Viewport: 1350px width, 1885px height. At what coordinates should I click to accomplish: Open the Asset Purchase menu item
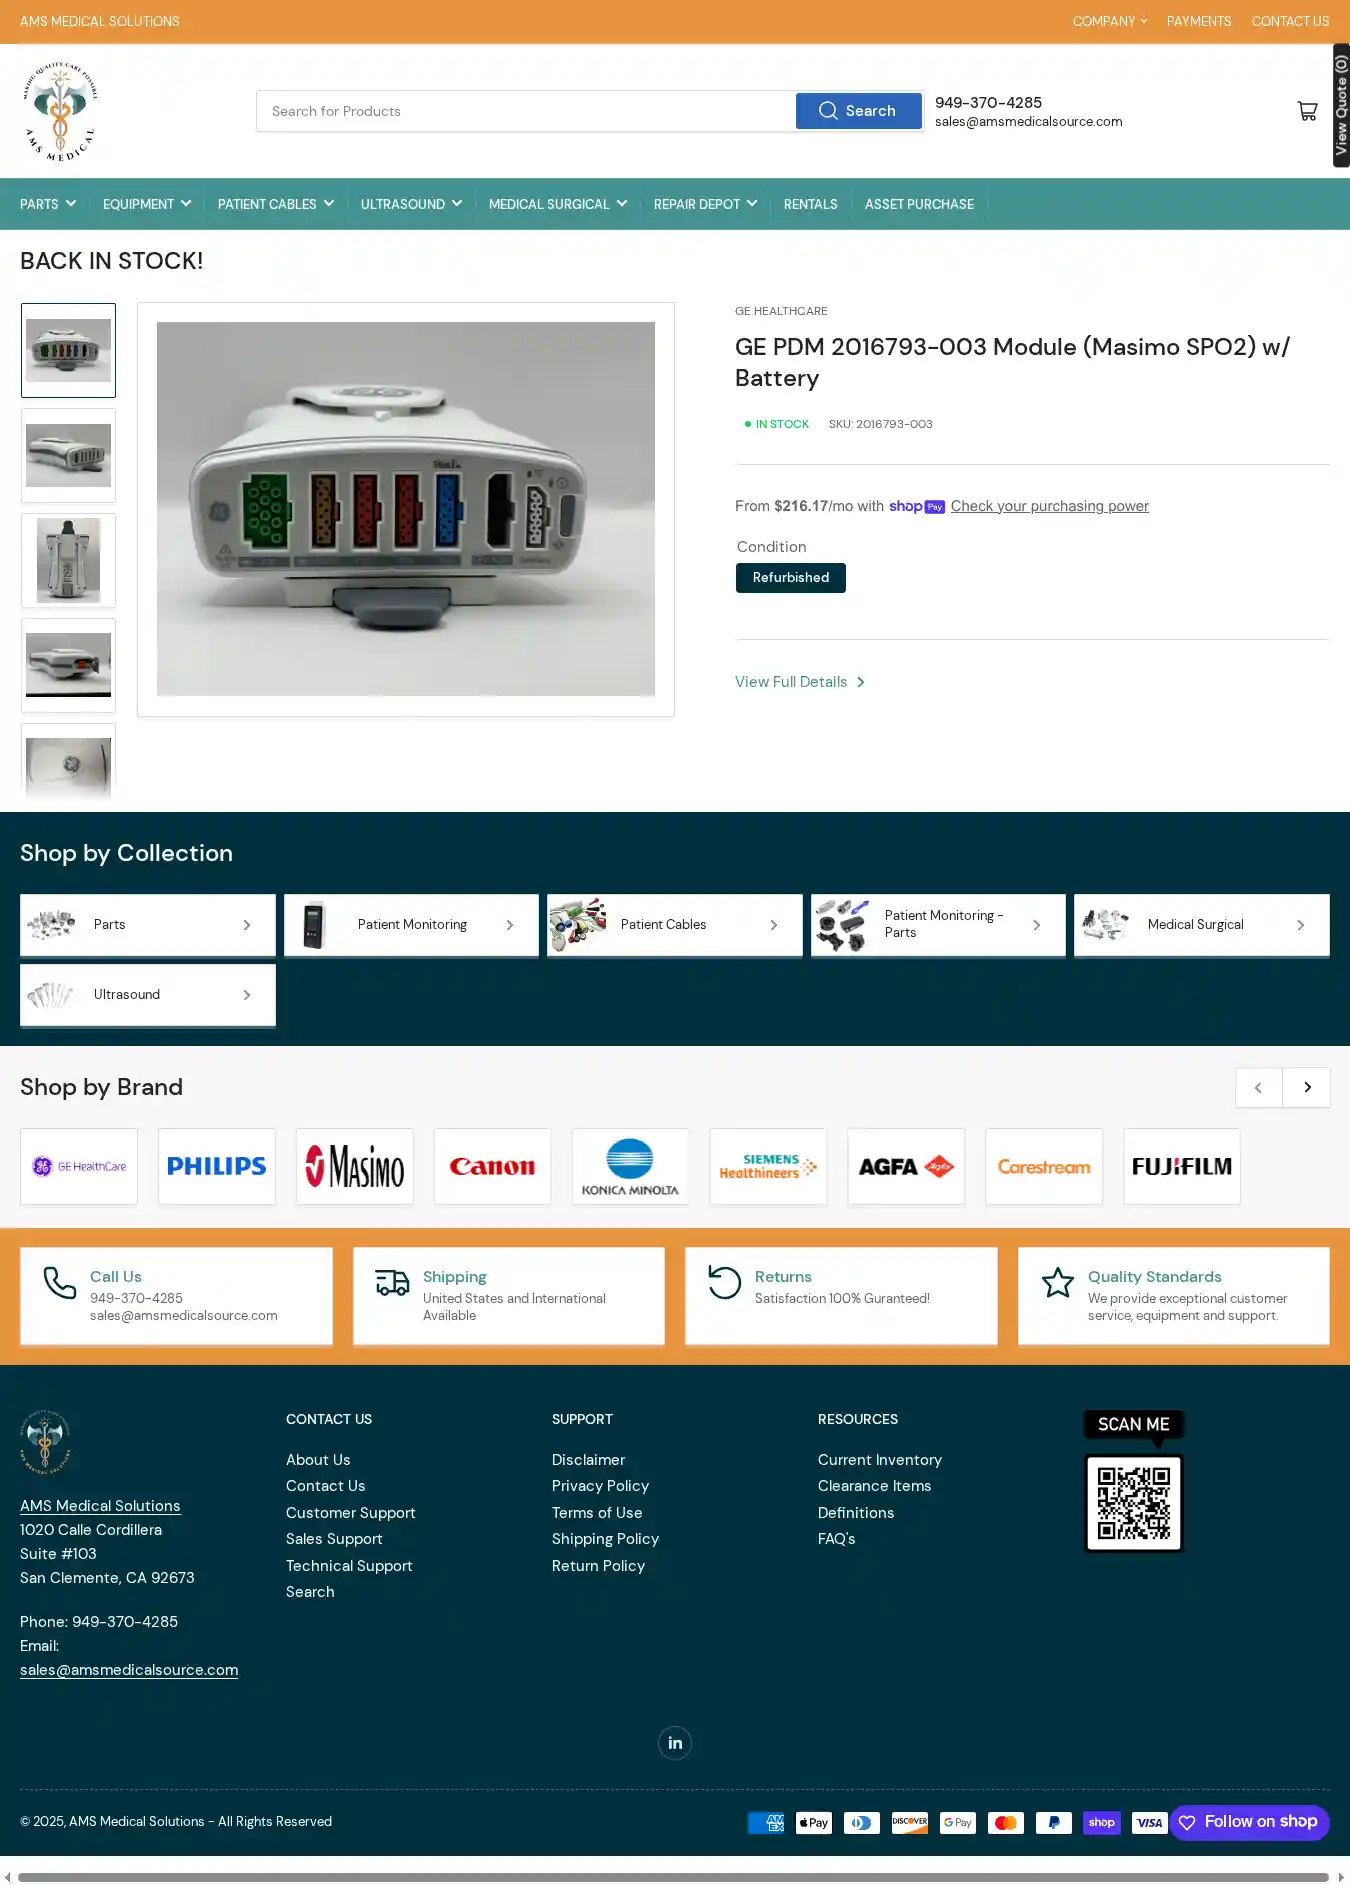point(919,204)
